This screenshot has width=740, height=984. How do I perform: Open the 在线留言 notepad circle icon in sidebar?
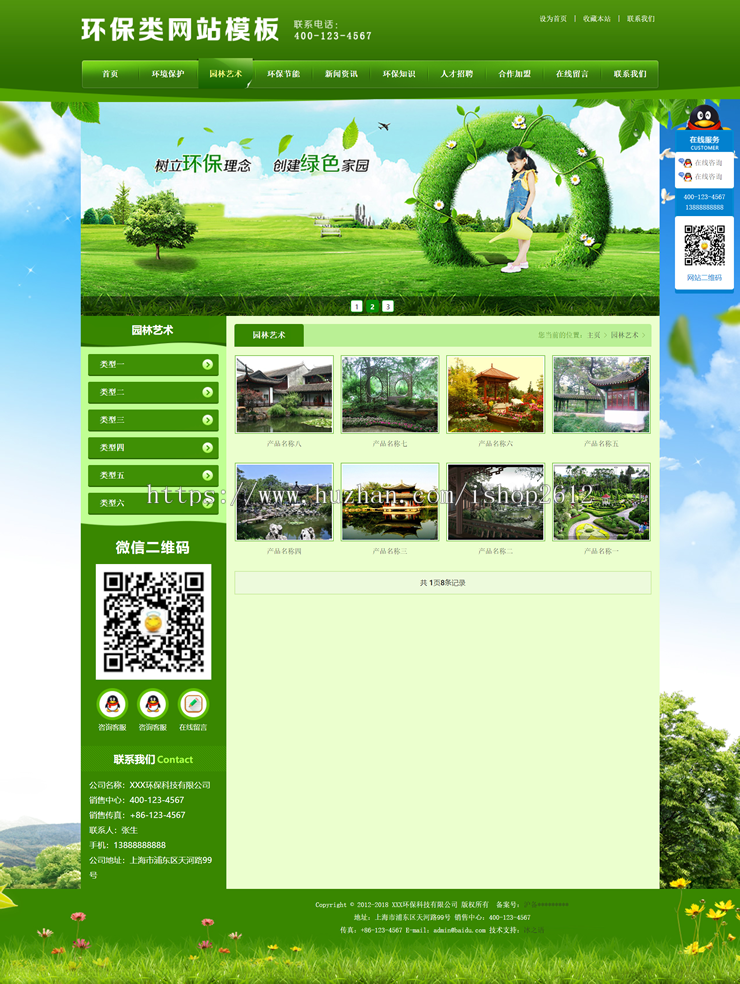[193, 704]
